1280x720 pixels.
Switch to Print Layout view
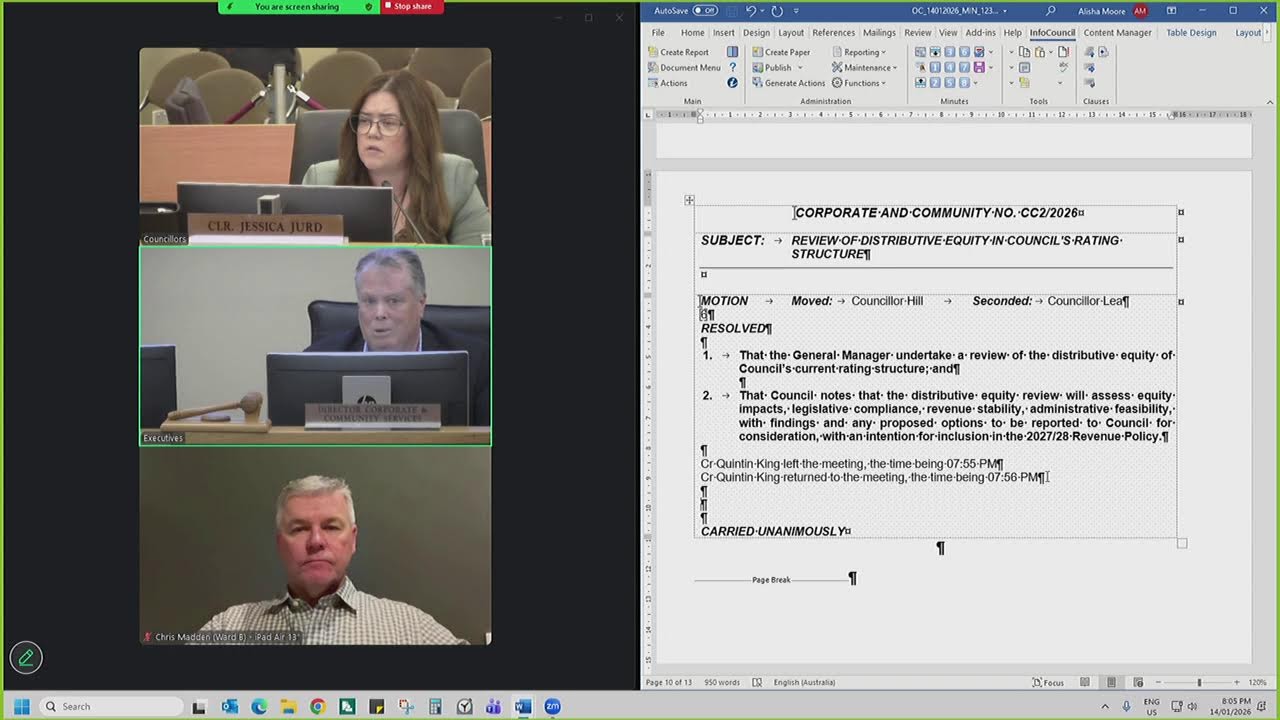tap(1111, 682)
